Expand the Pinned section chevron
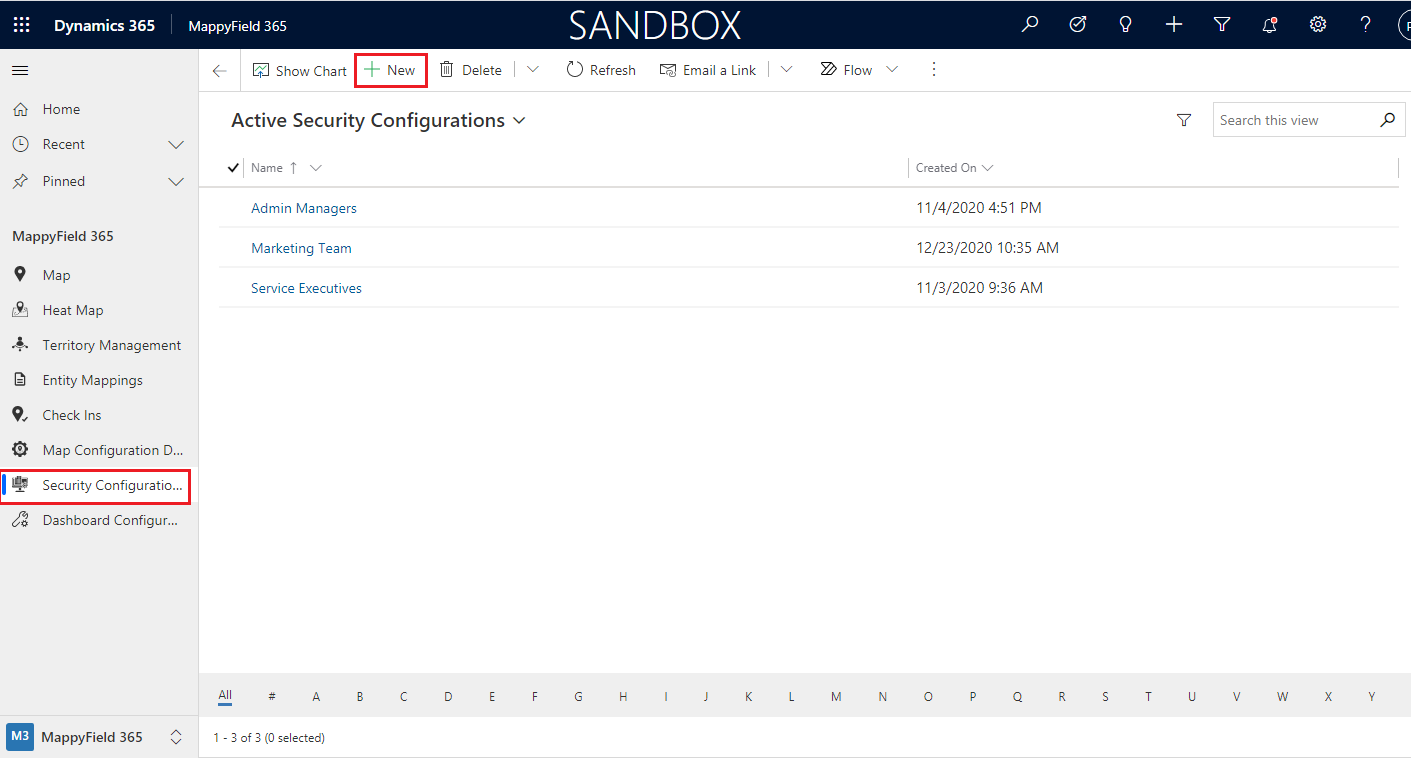 tap(176, 182)
